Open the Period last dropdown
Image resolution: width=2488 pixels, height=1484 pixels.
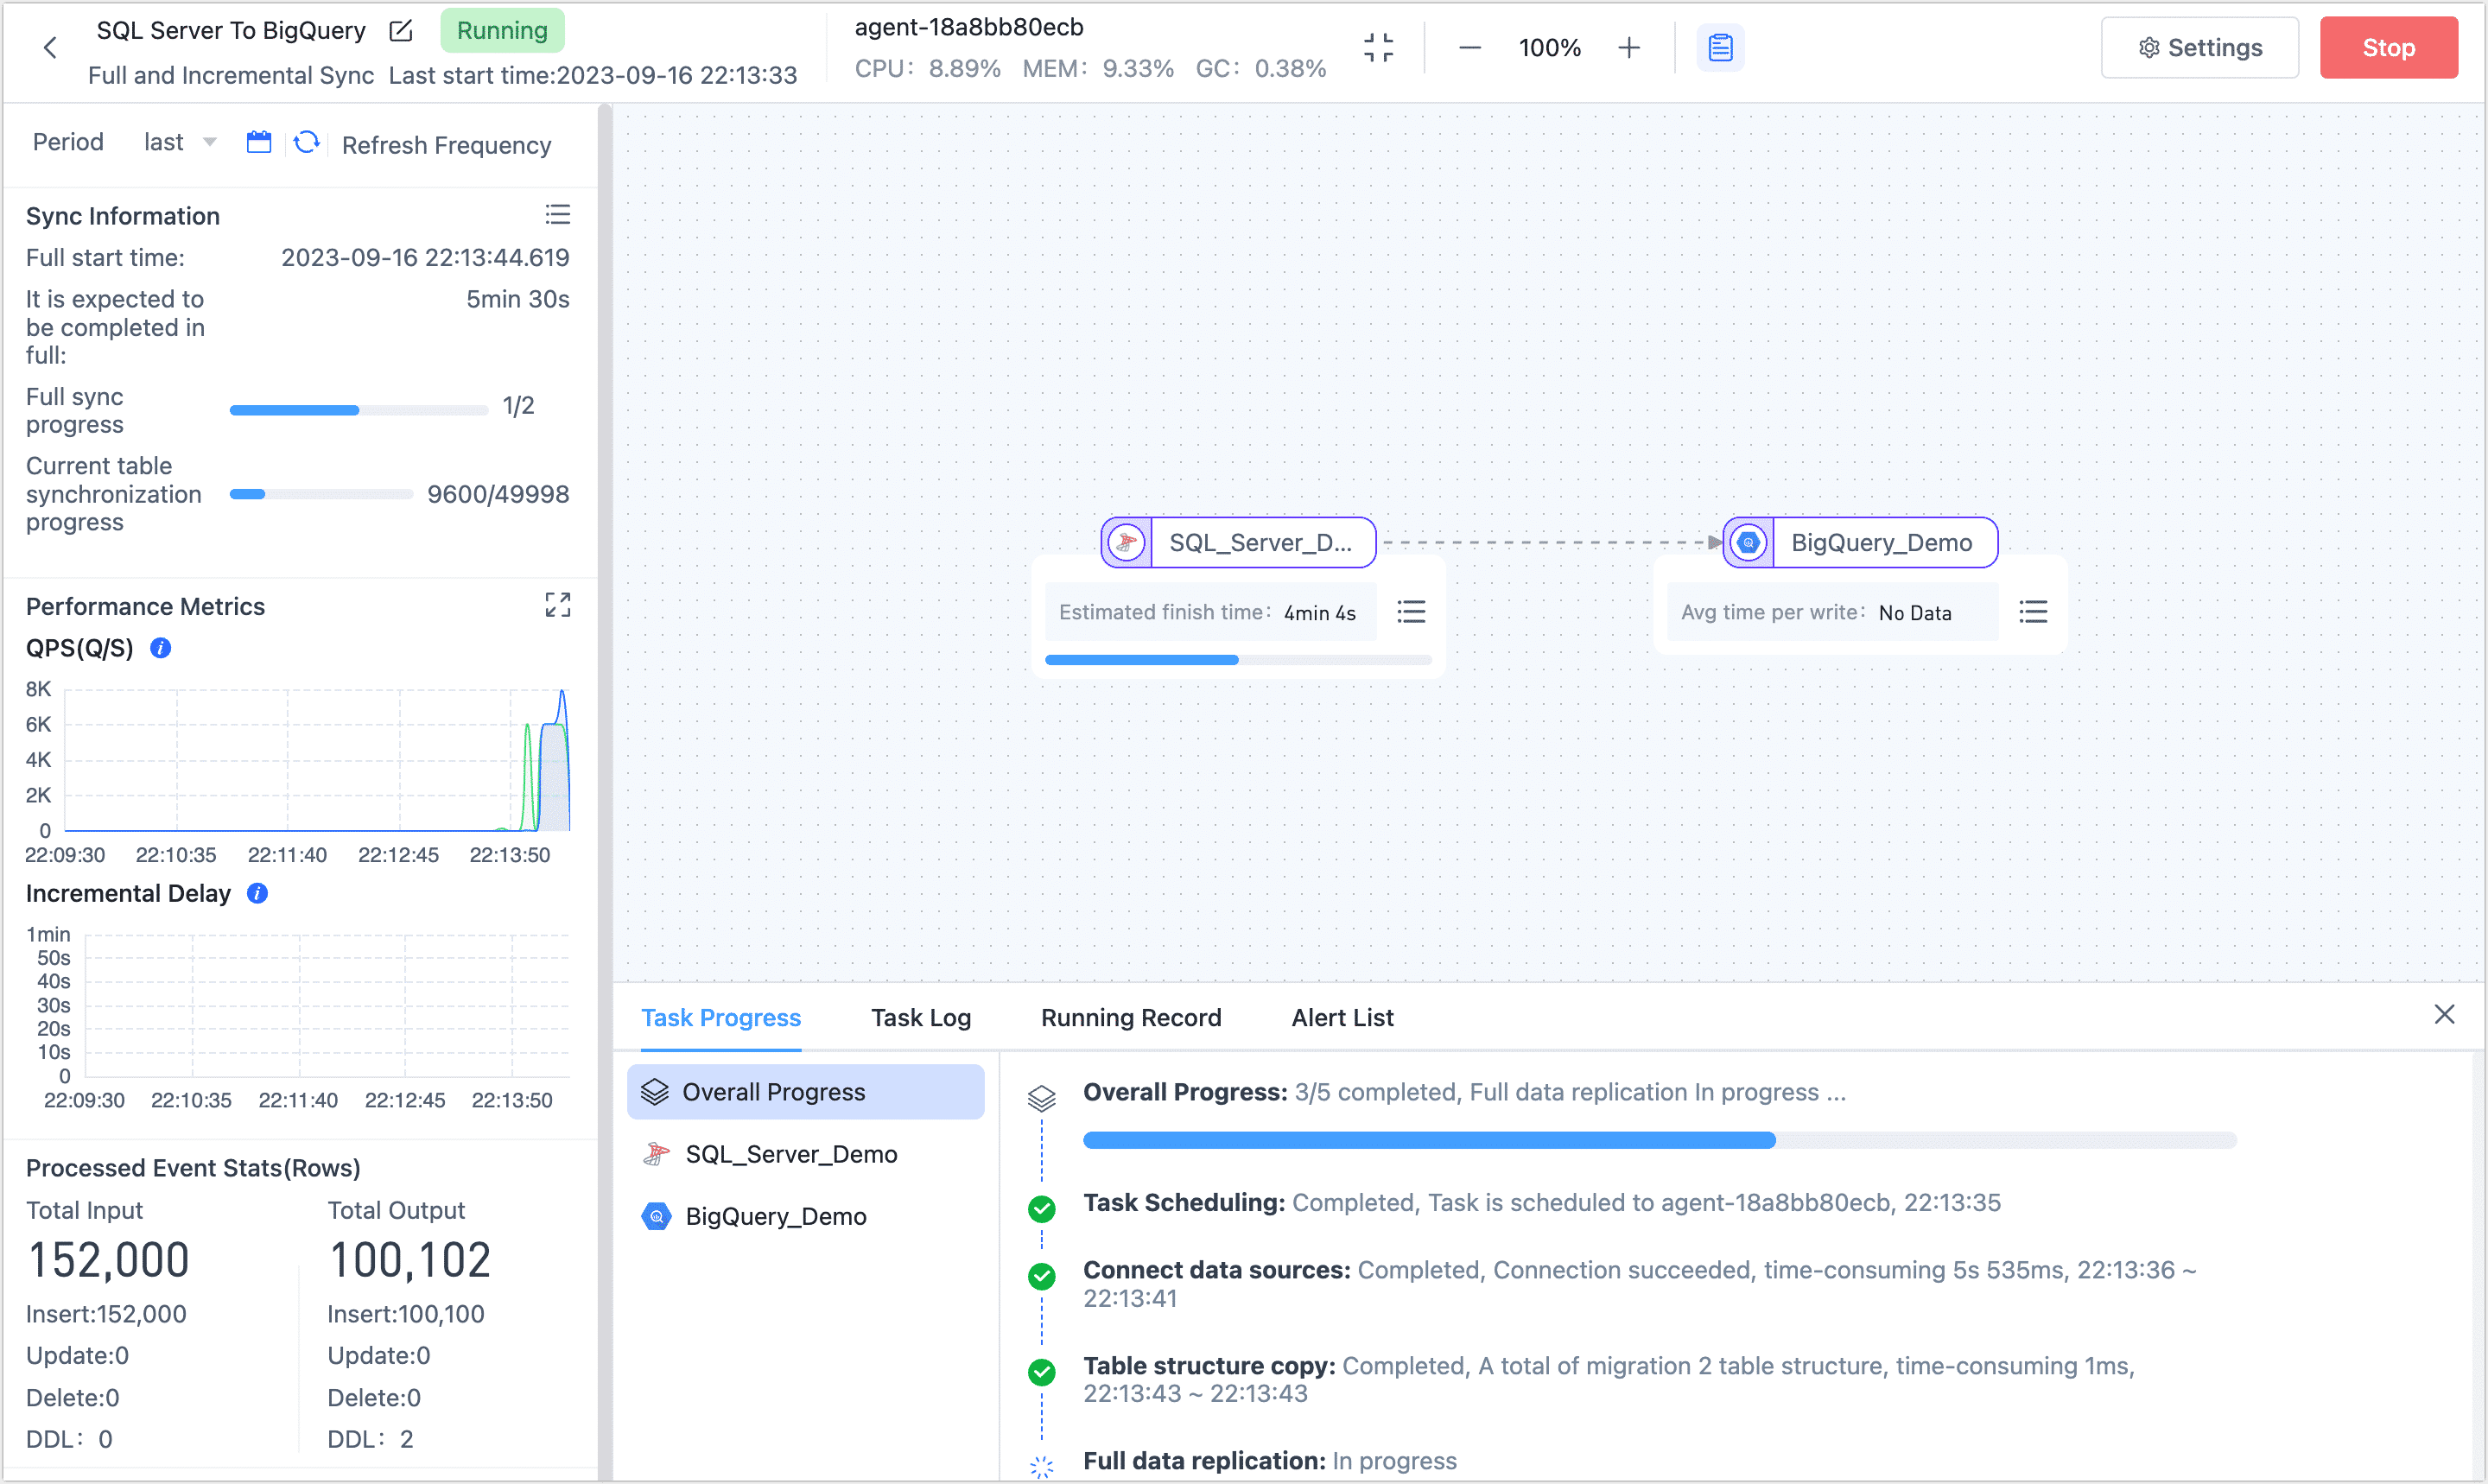(x=180, y=142)
